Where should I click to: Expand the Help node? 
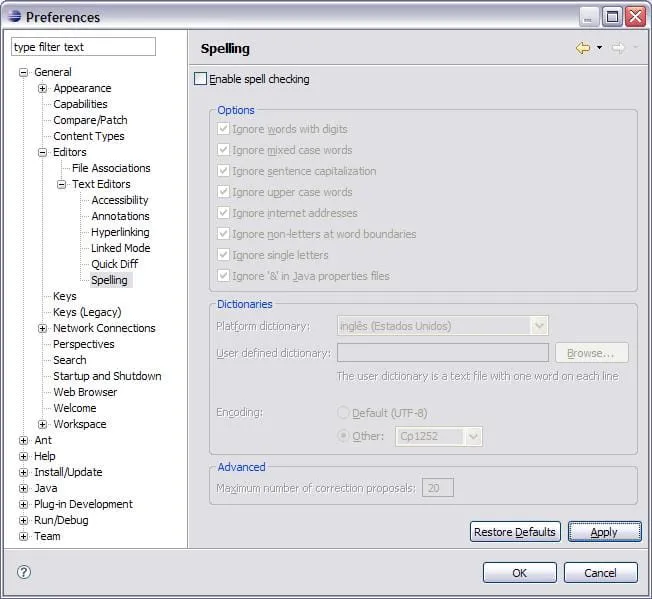point(24,456)
